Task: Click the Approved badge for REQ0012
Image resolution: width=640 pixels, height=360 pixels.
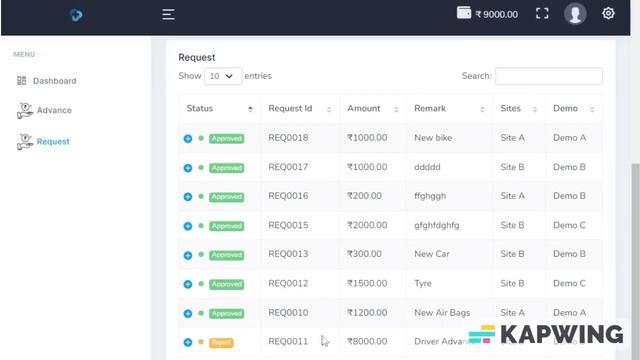Action: (227, 284)
